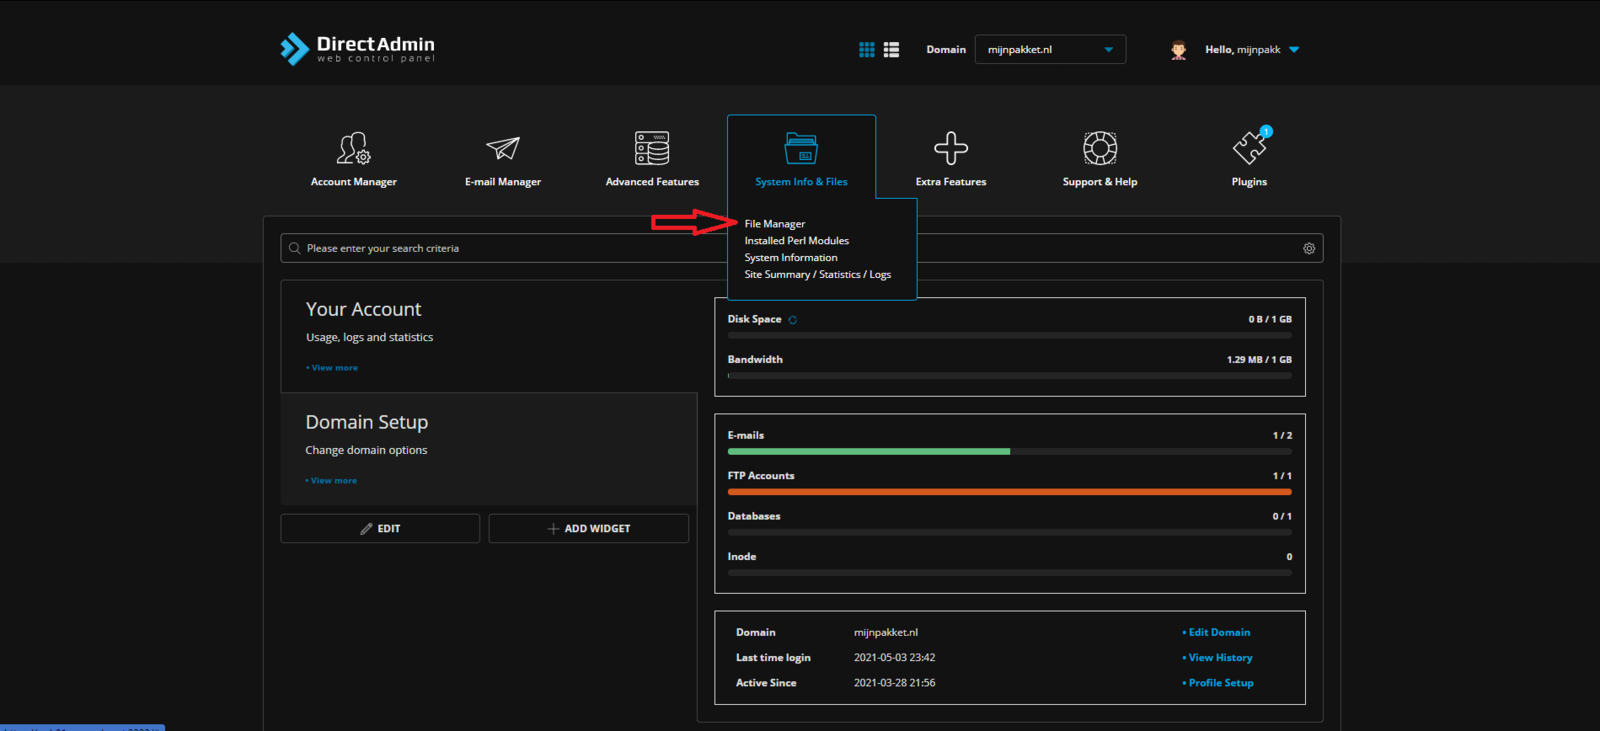This screenshot has height=731, width=1600.
Task: Click the System Info & Files label
Action: [801, 182]
